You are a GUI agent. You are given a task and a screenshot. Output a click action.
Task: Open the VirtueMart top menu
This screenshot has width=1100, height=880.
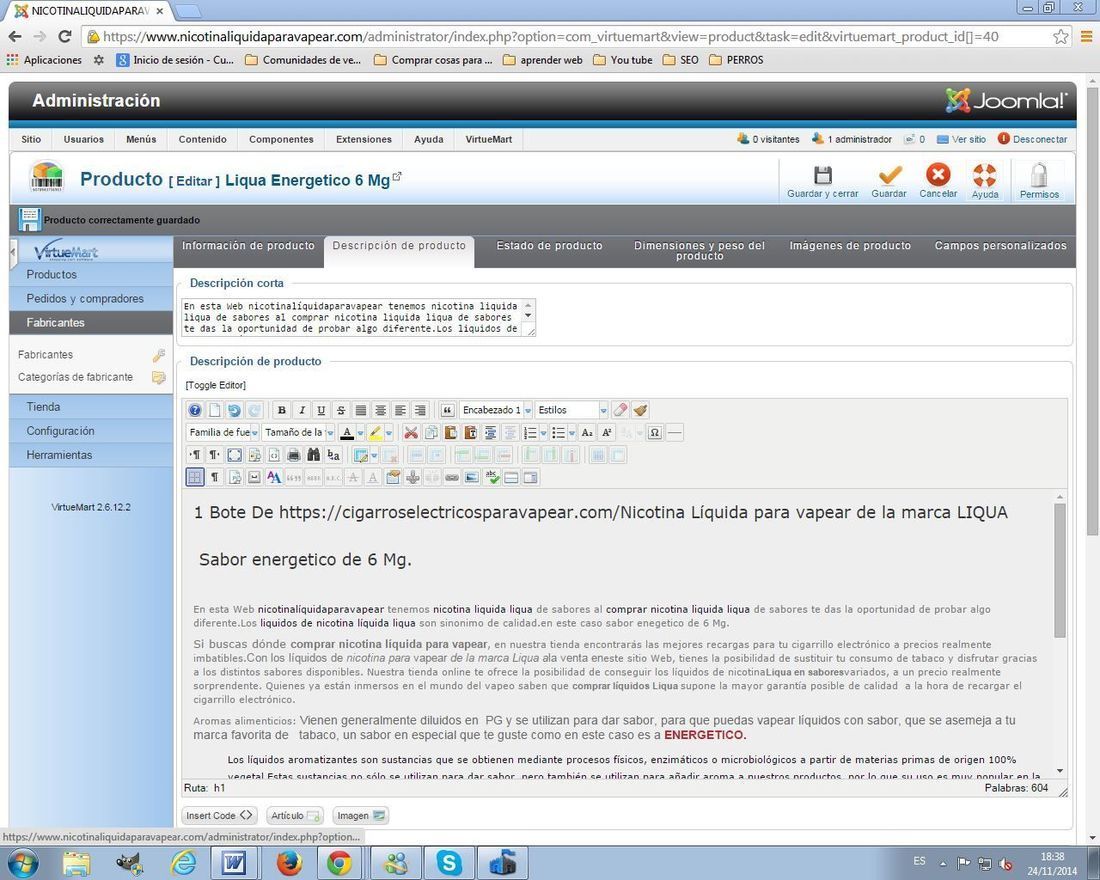click(x=489, y=139)
